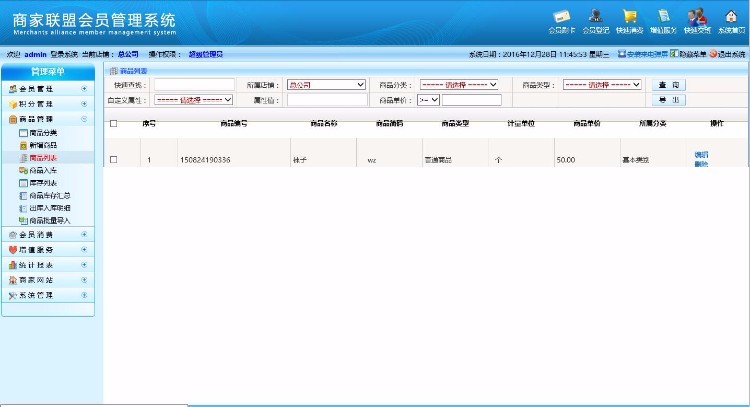The image size is (750, 407).
Task: Click the 增值服务 heart icon
Action: [x=13, y=250]
